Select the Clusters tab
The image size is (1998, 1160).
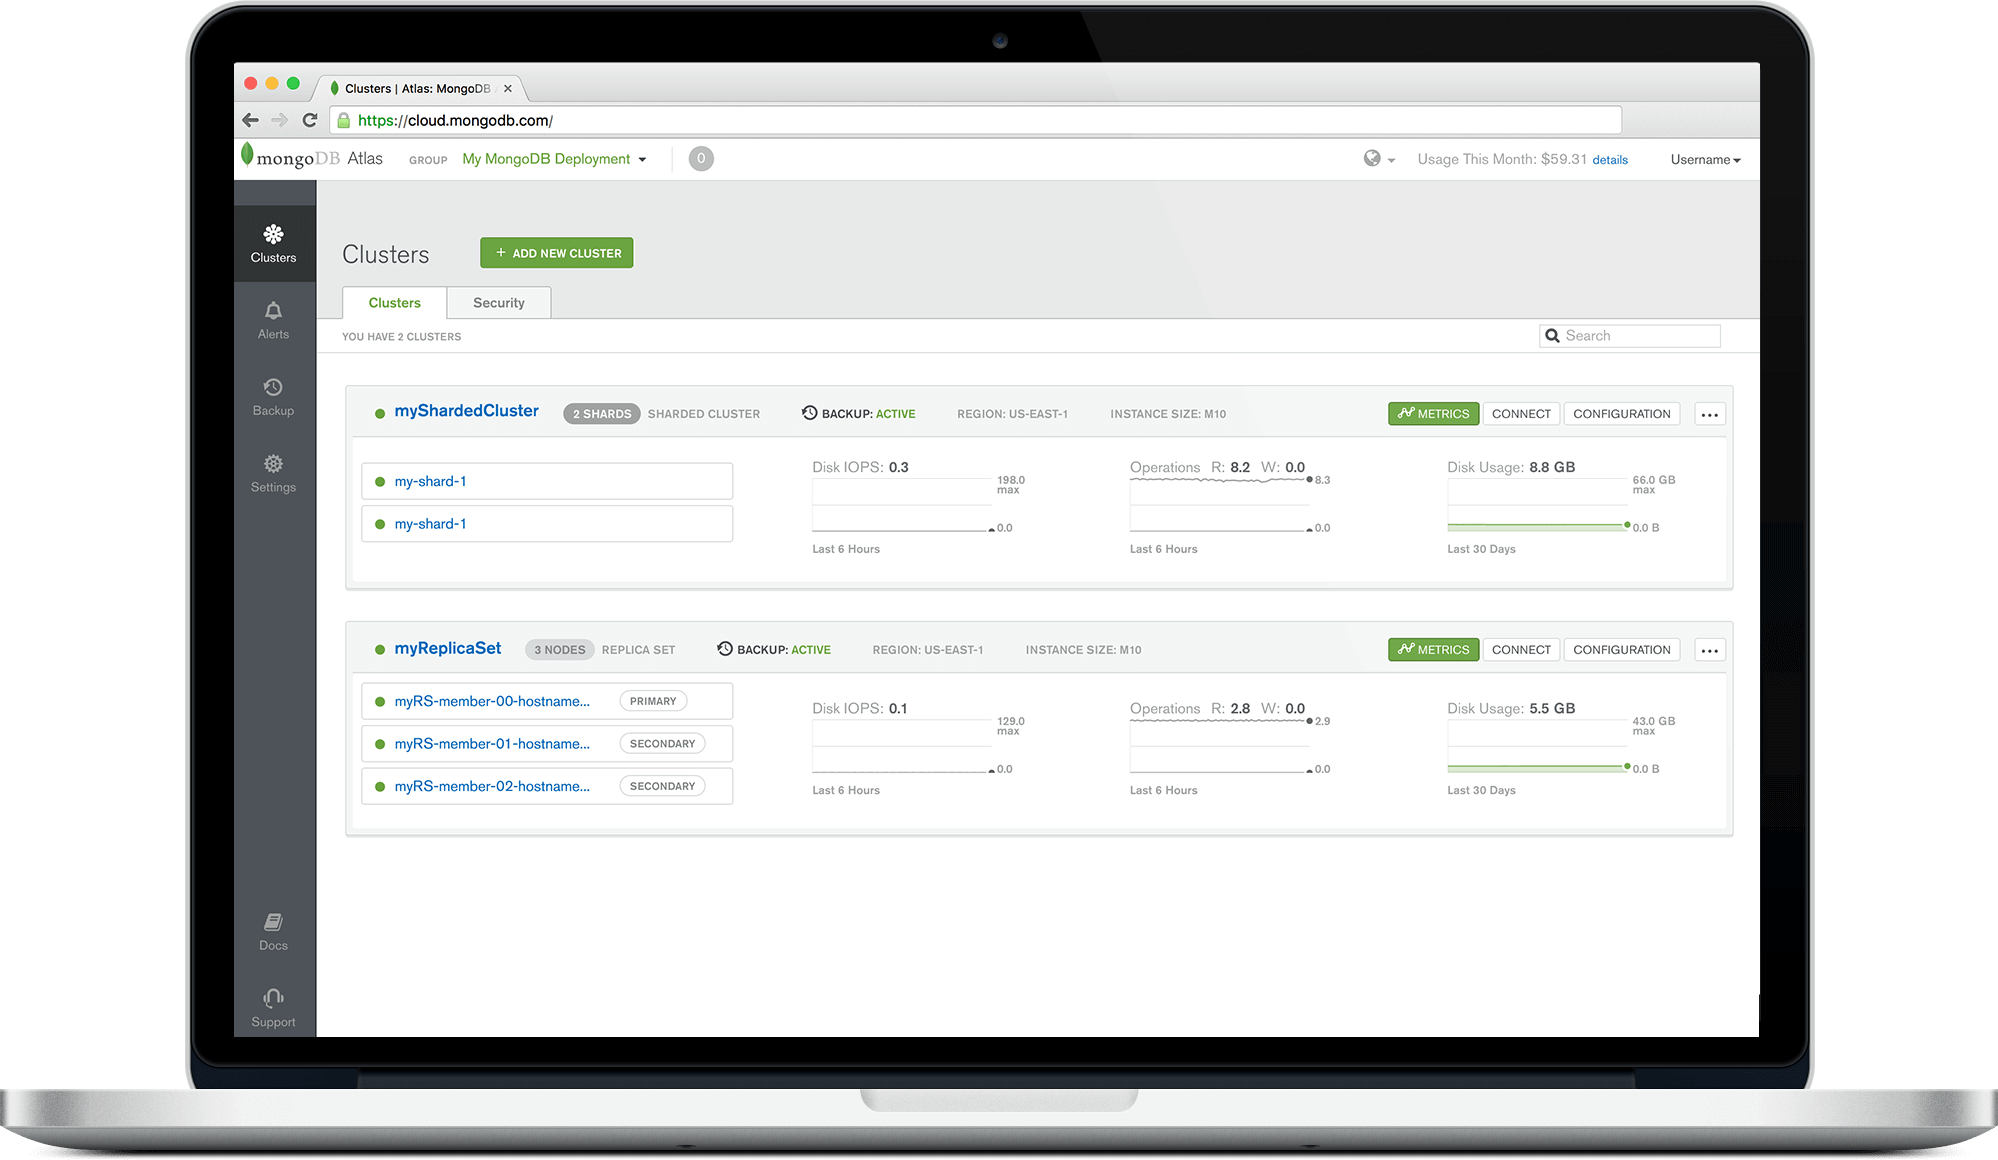tap(394, 302)
